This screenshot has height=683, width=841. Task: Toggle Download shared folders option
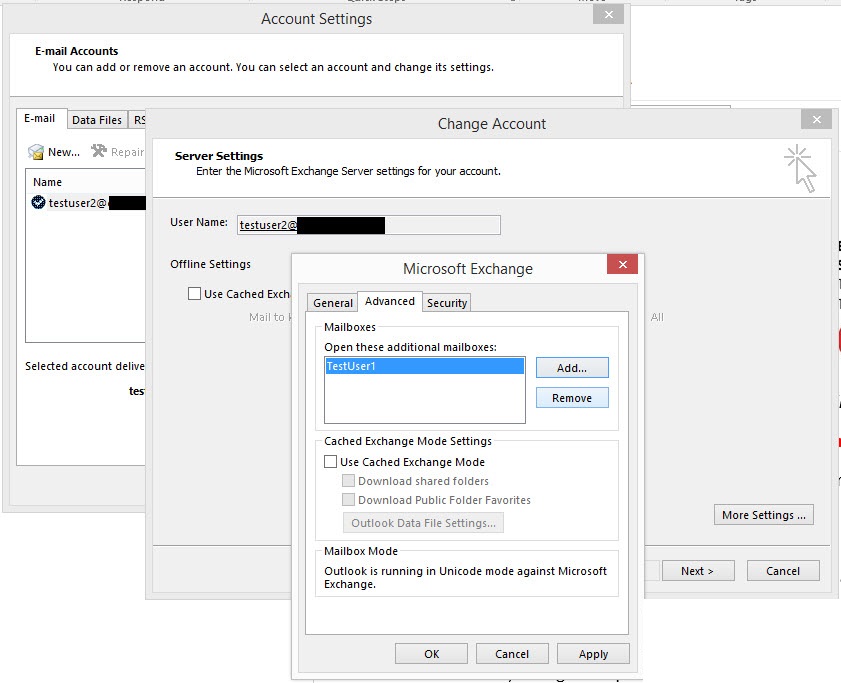349,480
